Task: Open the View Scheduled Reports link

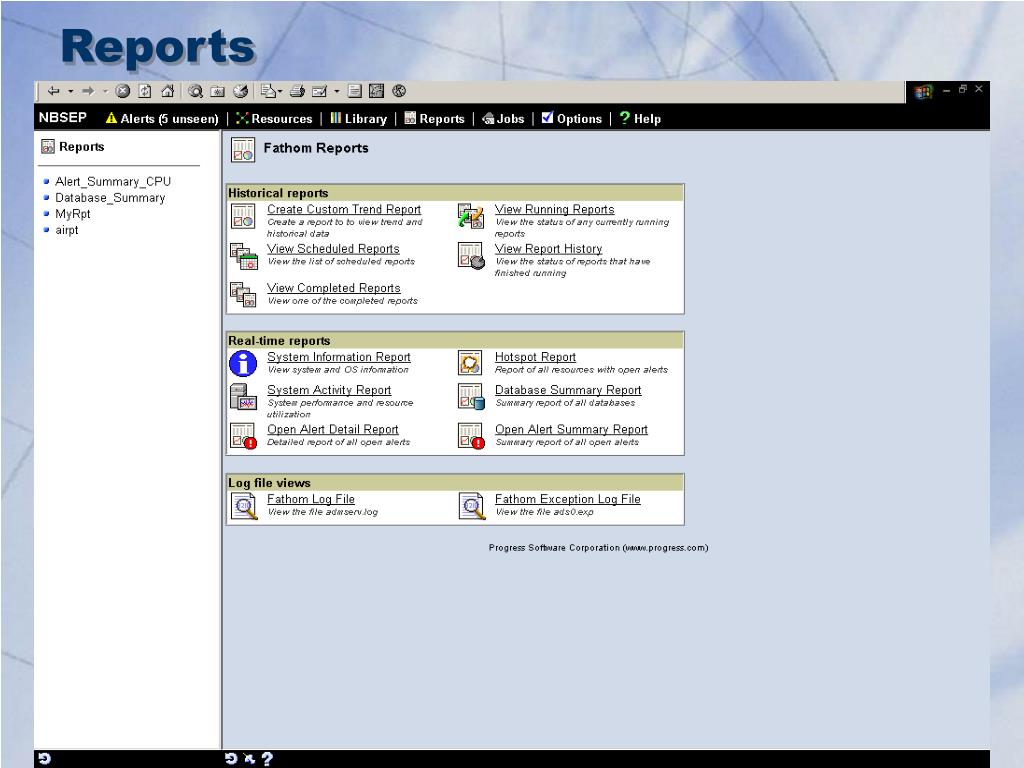Action: tap(333, 249)
